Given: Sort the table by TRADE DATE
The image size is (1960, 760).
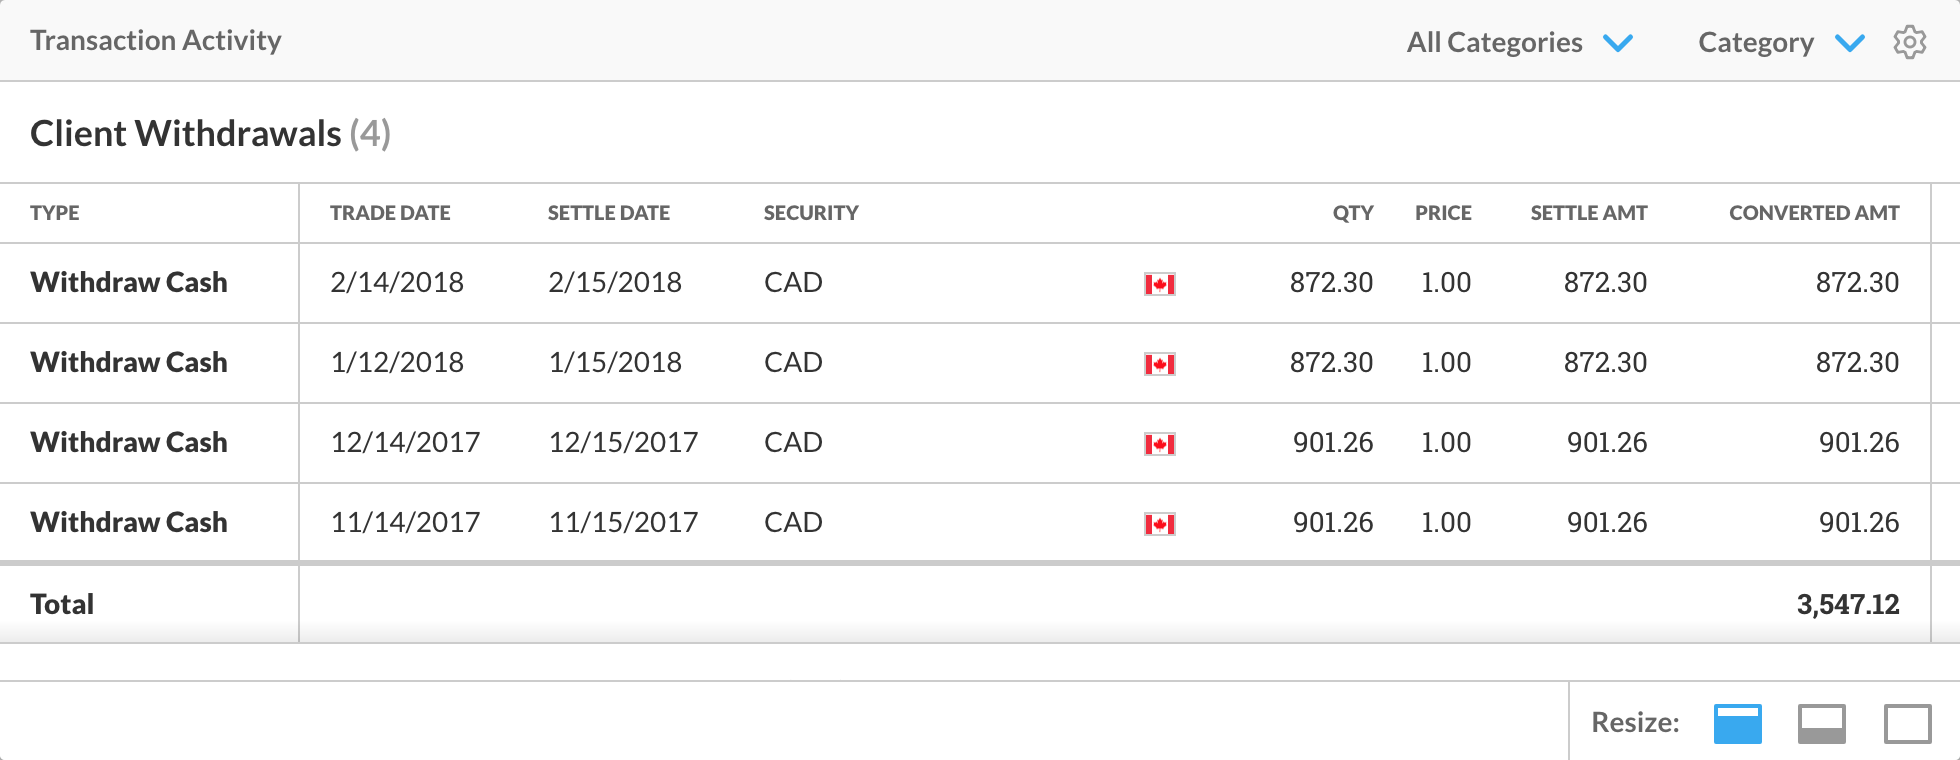Looking at the screenshot, I should pyautogui.click(x=389, y=213).
